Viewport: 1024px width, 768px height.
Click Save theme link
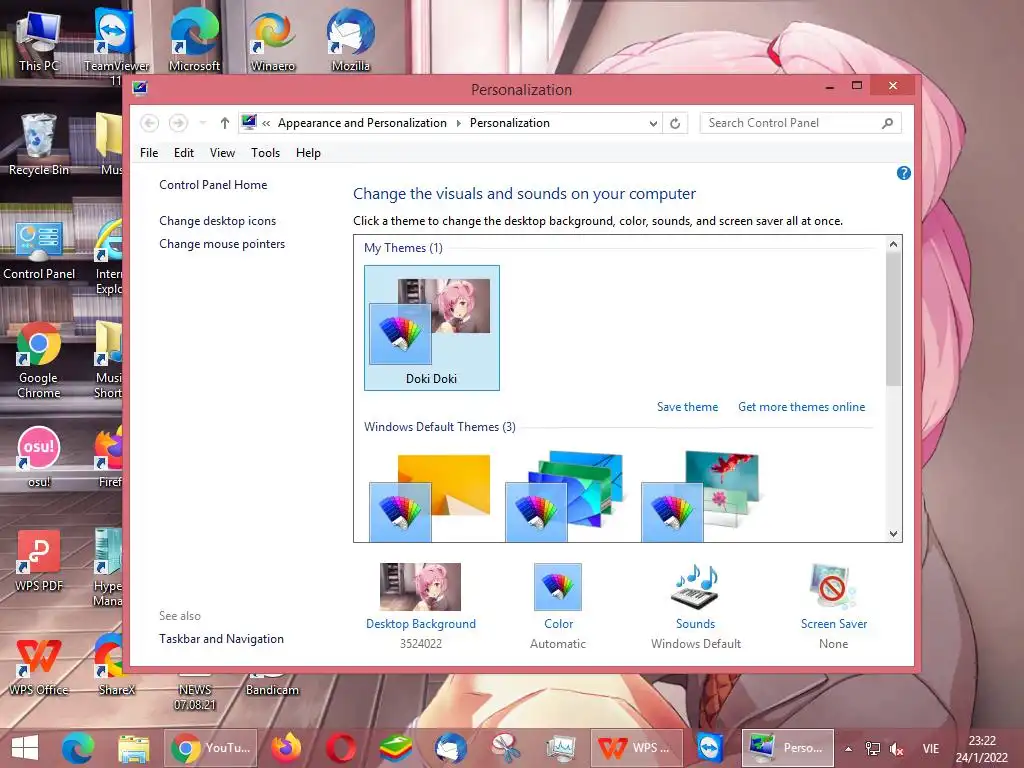click(687, 407)
